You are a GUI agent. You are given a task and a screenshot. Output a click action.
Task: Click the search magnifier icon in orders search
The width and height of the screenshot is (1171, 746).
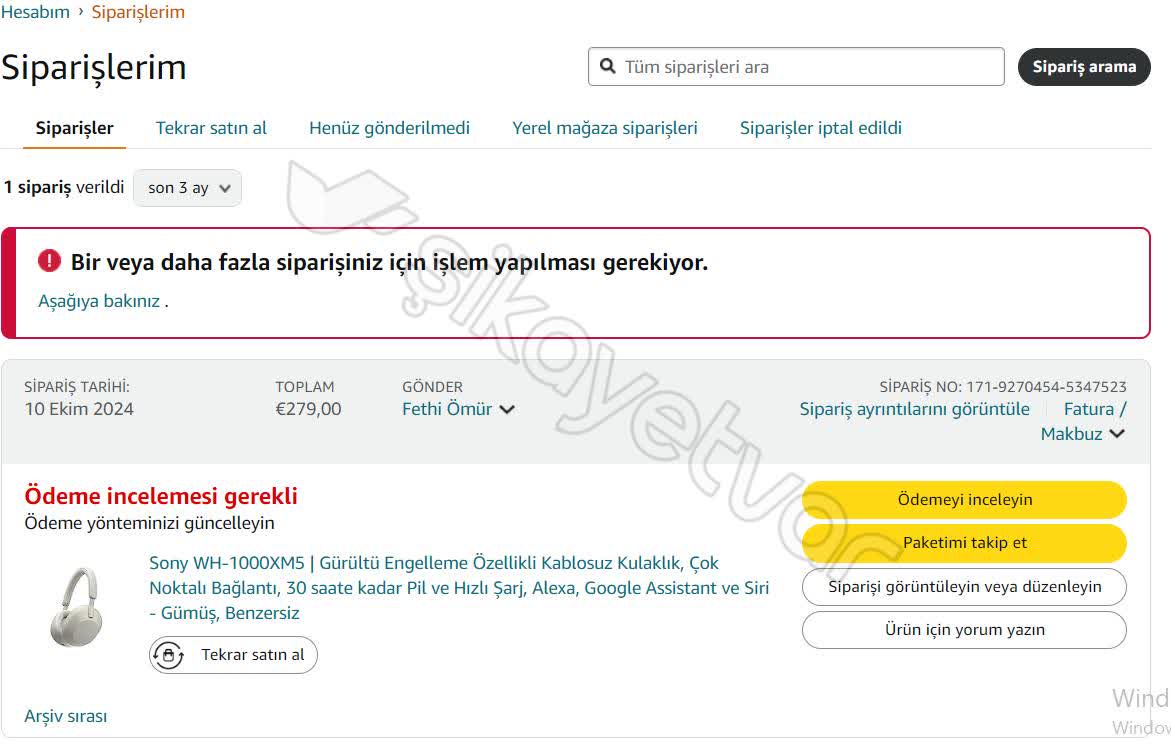608,66
